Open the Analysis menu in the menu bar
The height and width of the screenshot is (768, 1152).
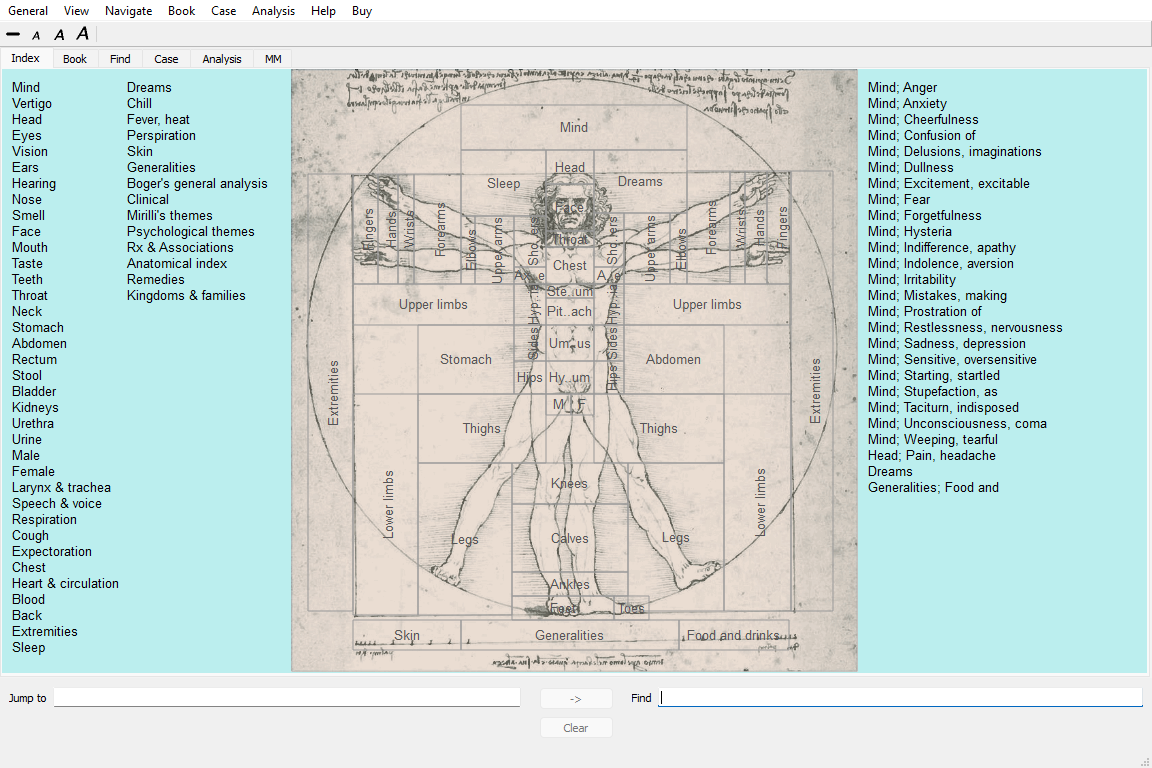[273, 11]
